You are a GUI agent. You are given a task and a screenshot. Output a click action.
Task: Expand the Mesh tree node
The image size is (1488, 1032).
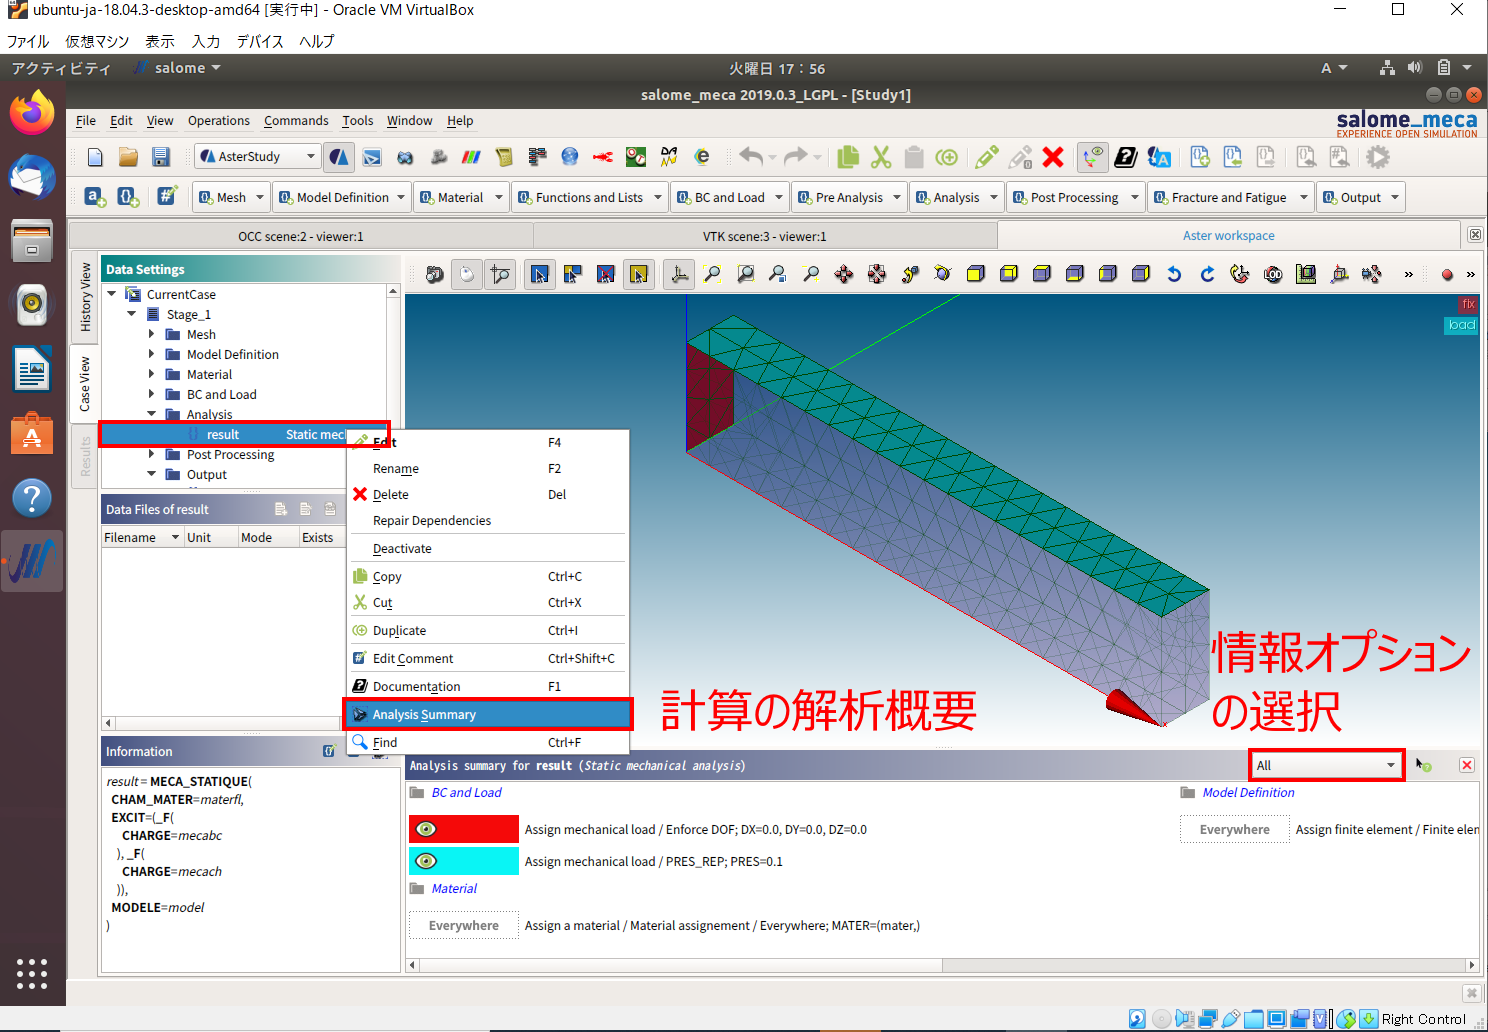tap(151, 334)
